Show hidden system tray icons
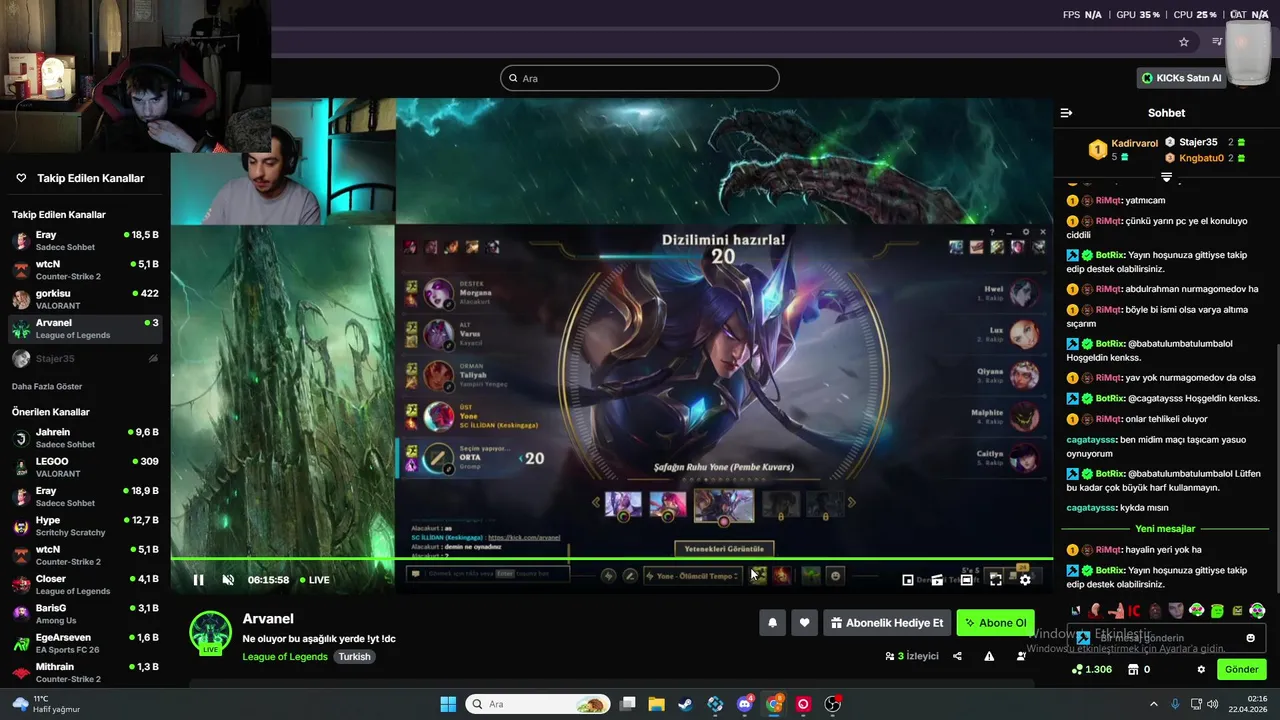The image size is (1280, 720). (1153, 704)
